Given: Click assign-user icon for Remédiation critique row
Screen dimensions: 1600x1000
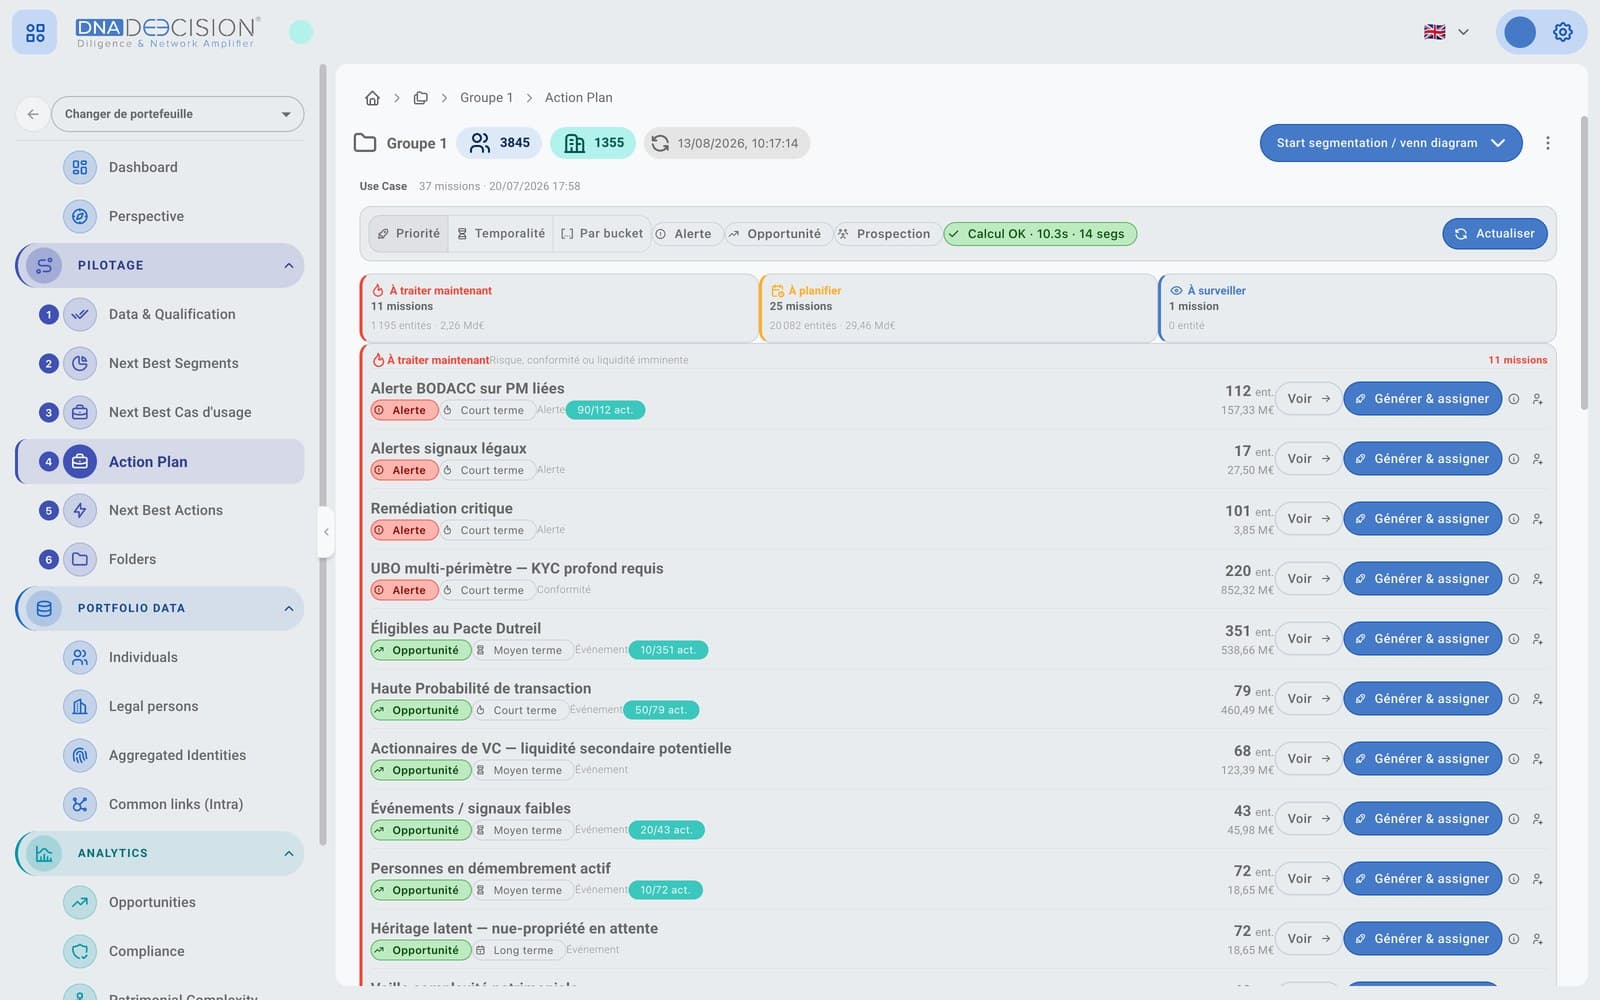Looking at the screenshot, I should (1537, 519).
